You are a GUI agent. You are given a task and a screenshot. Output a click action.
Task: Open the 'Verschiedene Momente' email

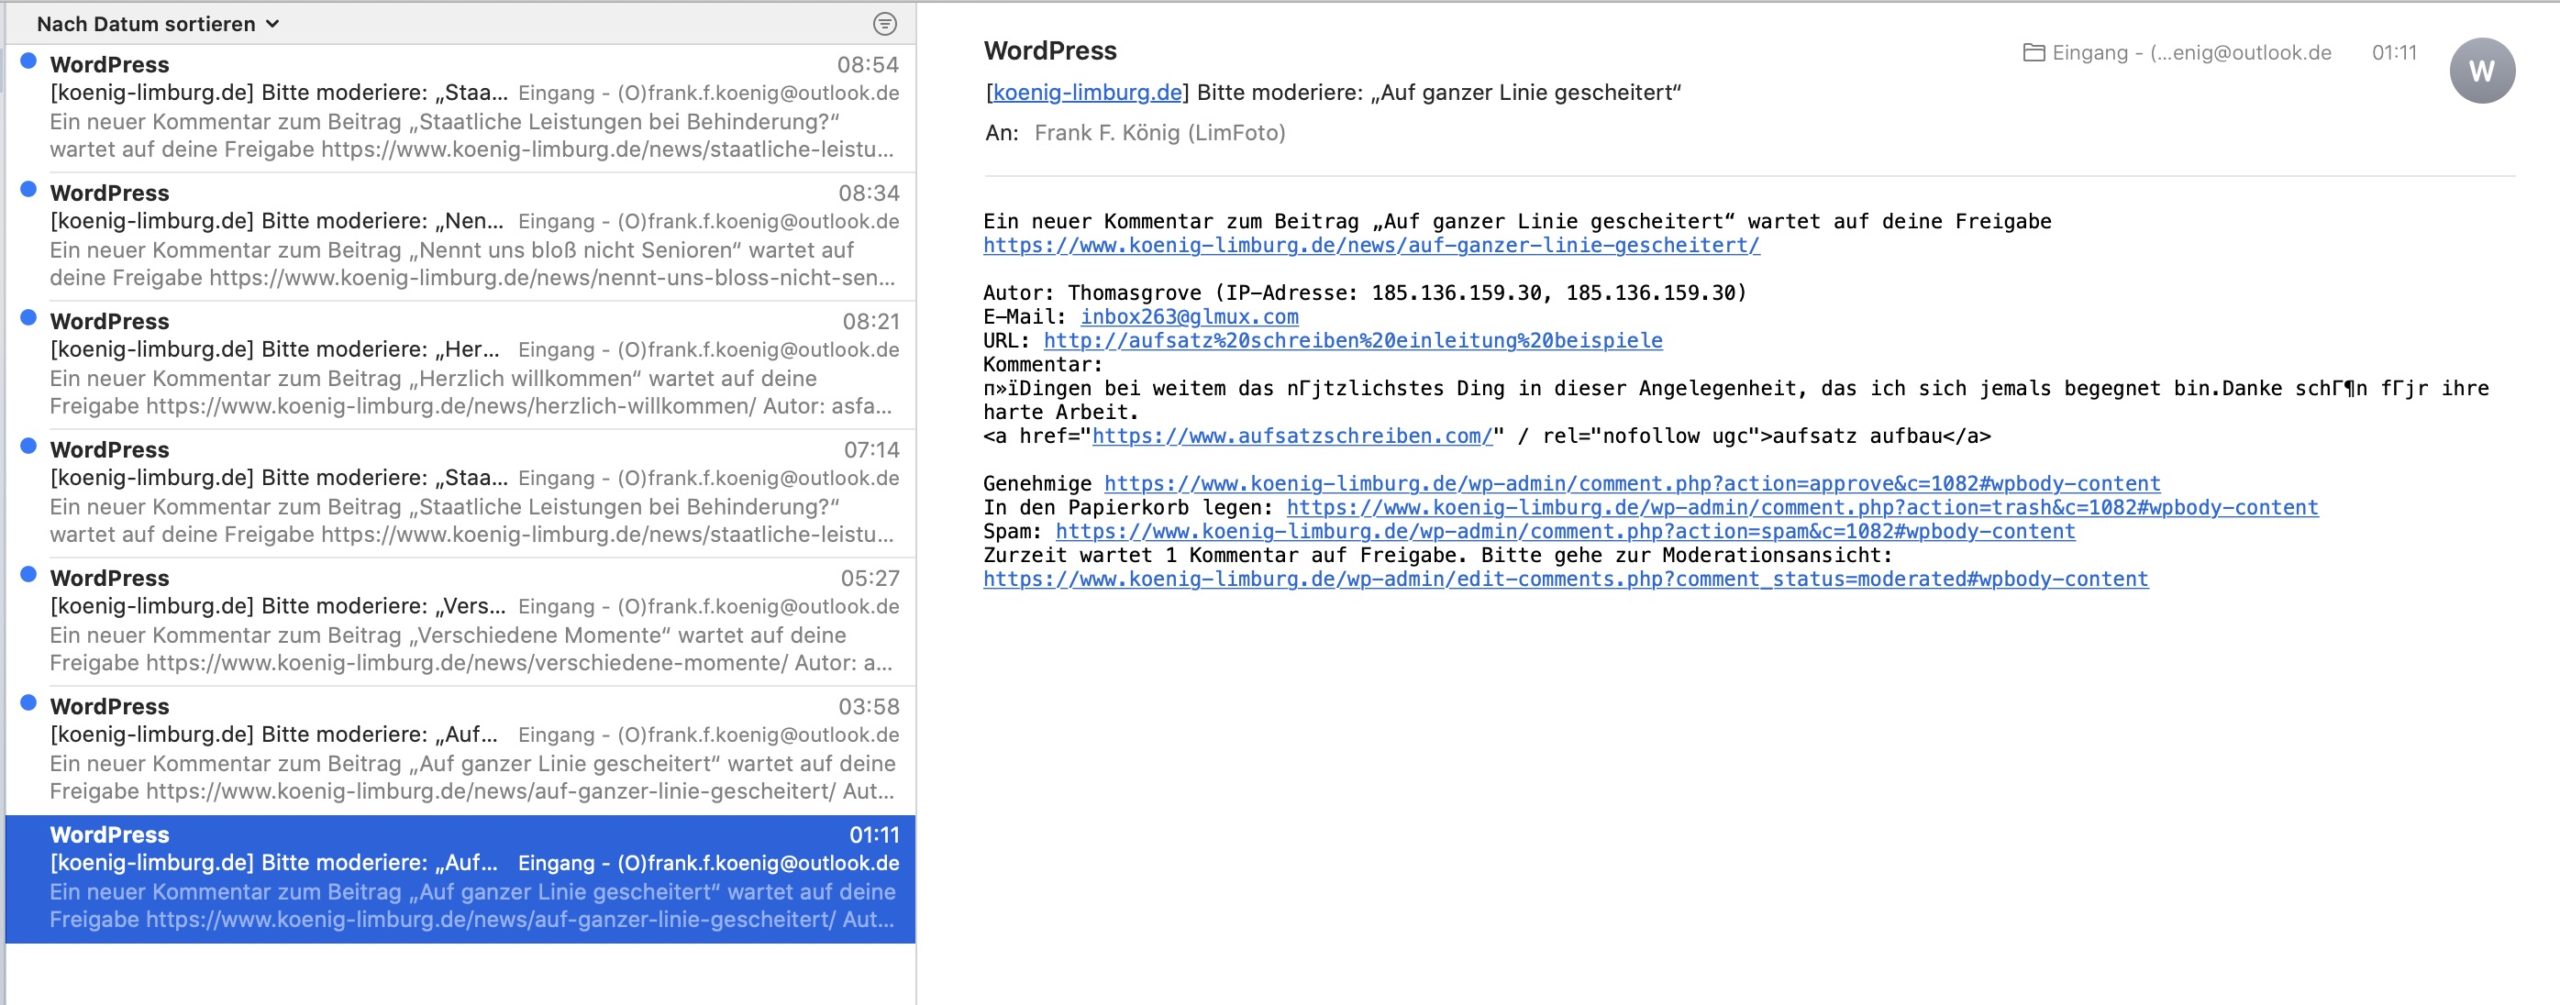(x=460, y=621)
